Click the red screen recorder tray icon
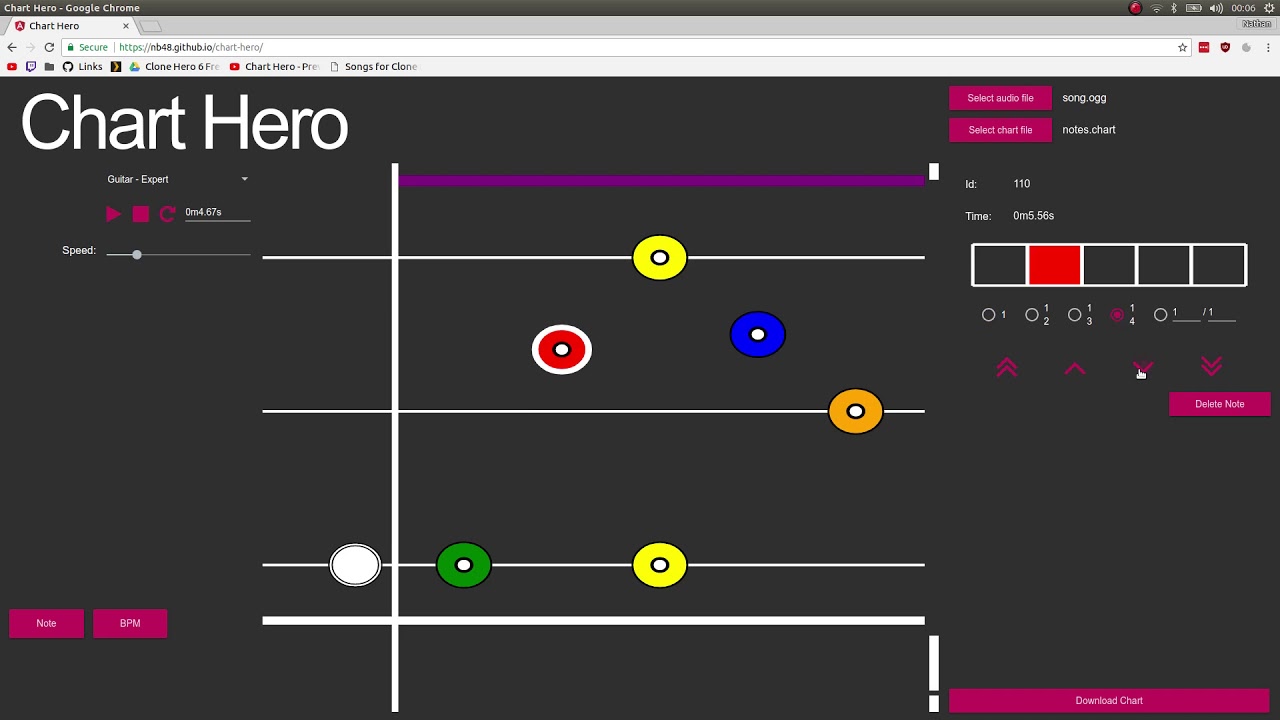 point(1135,8)
